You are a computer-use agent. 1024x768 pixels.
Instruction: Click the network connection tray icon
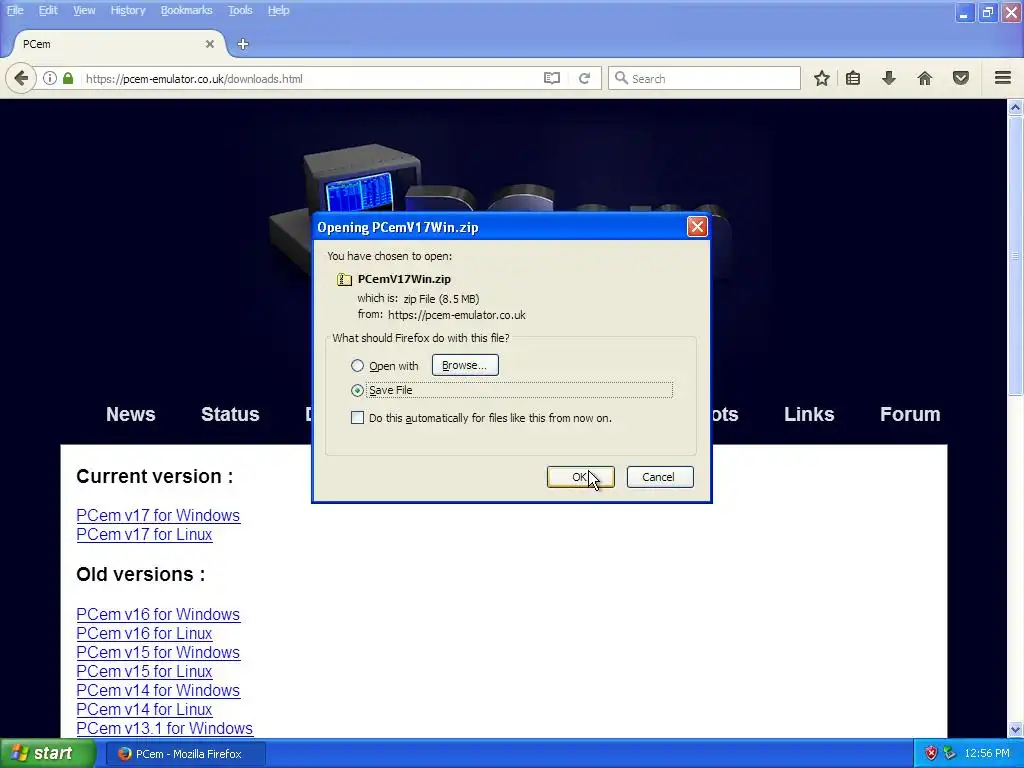(950, 753)
